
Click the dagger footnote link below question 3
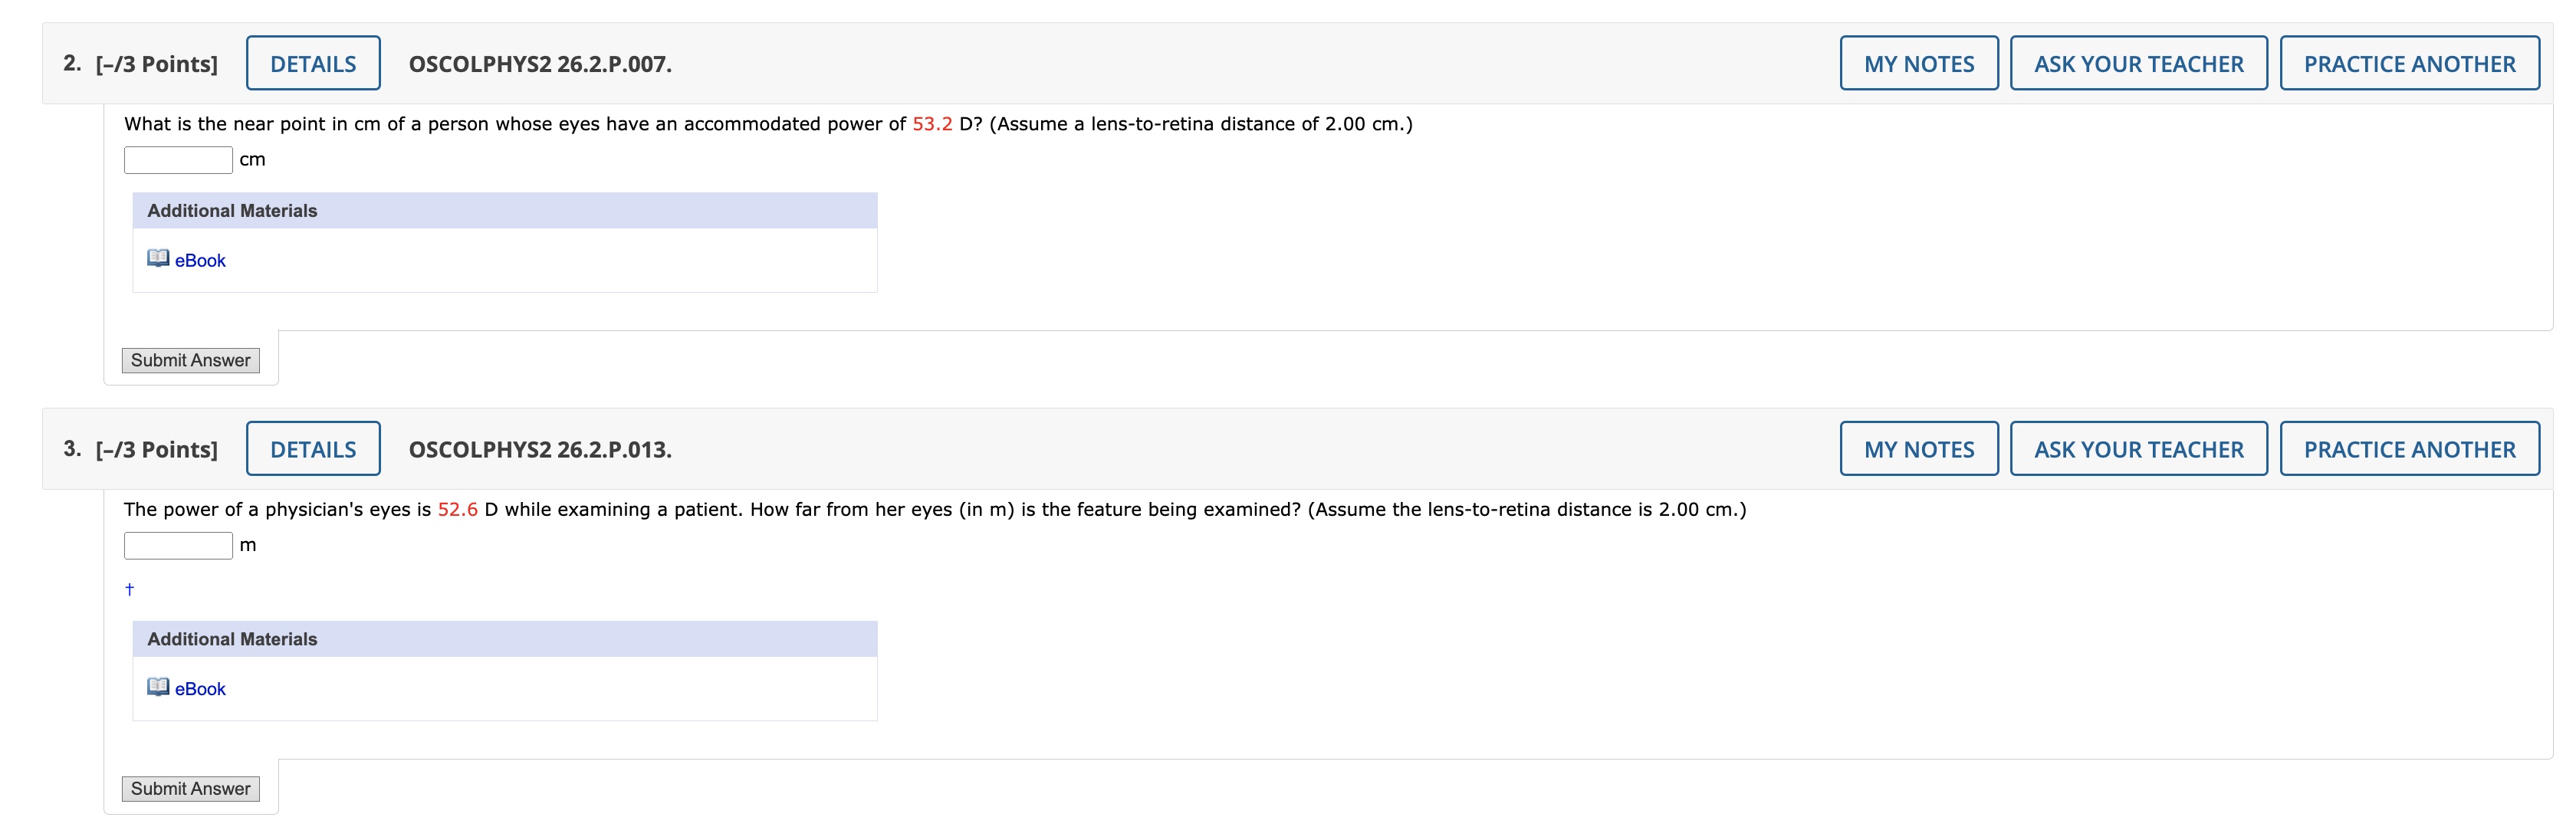click(x=128, y=590)
